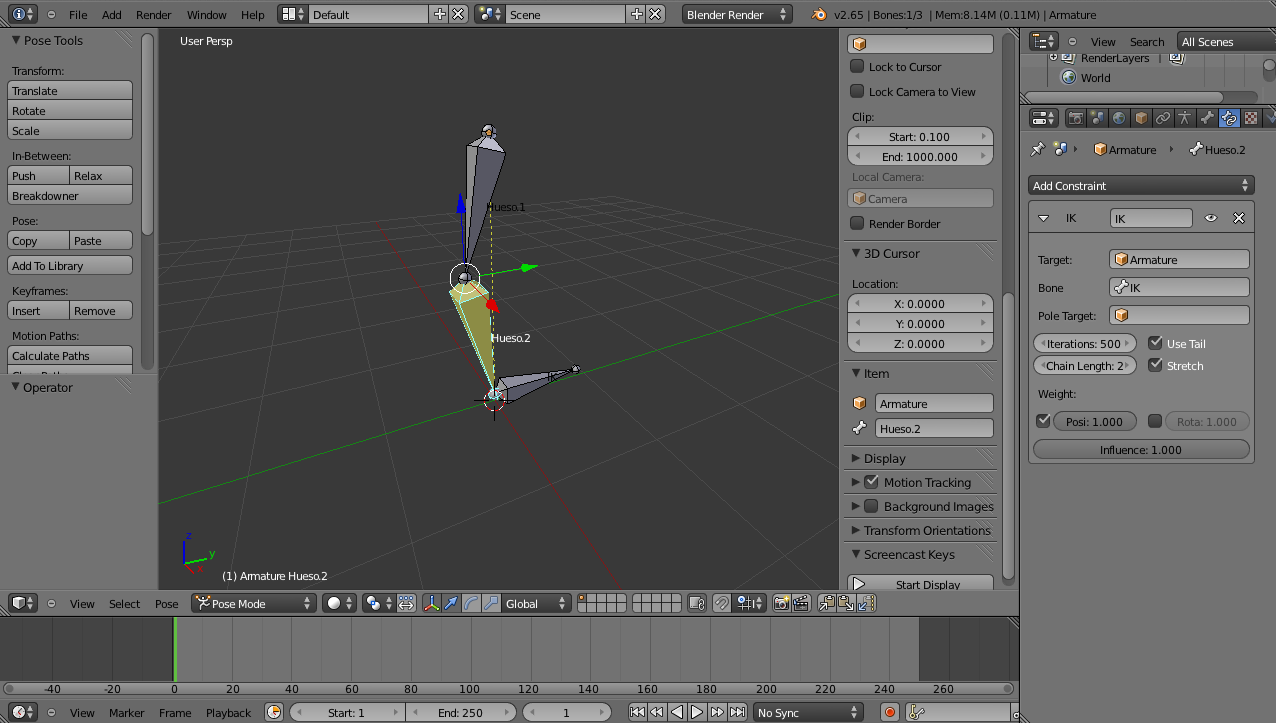Viewport: 1276px width, 723px height.
Task: Open the Pose menu in 3D view header
Action: 166,603
